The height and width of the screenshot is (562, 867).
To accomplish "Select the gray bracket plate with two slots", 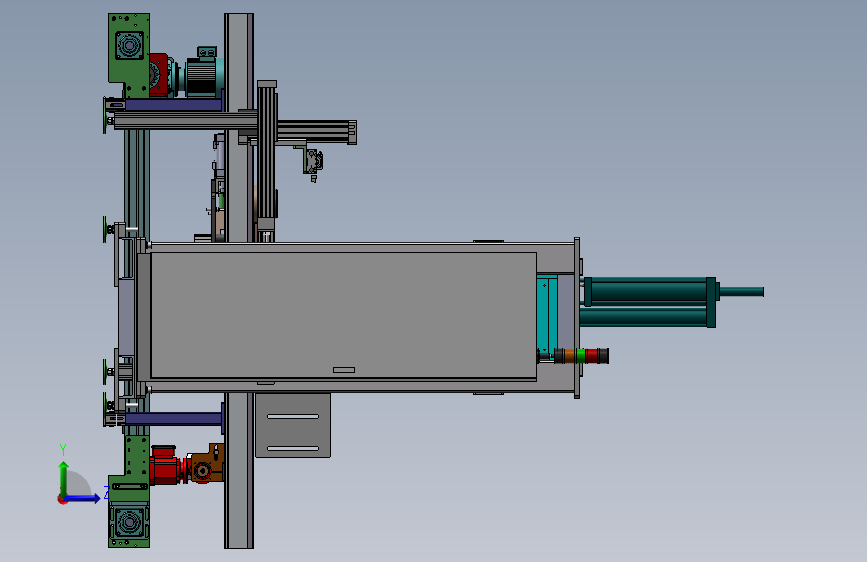I will coord(293,425).
